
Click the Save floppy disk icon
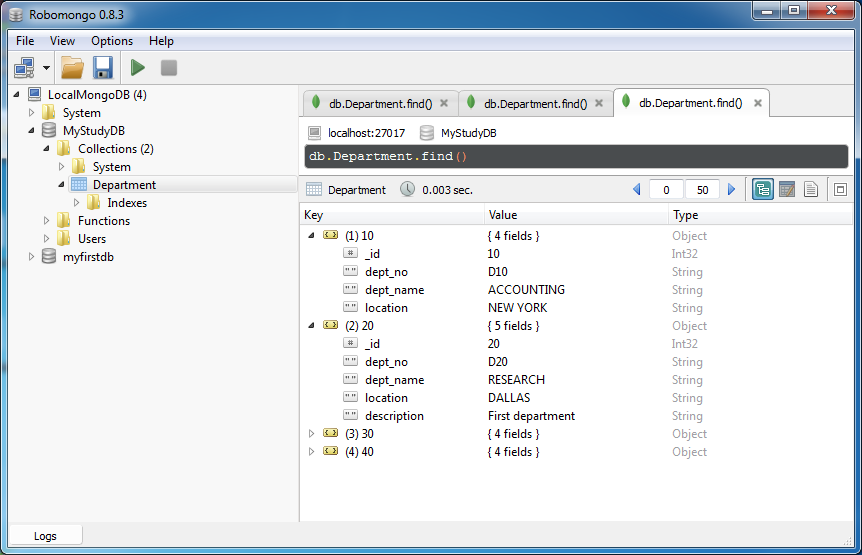pos(103,68)
